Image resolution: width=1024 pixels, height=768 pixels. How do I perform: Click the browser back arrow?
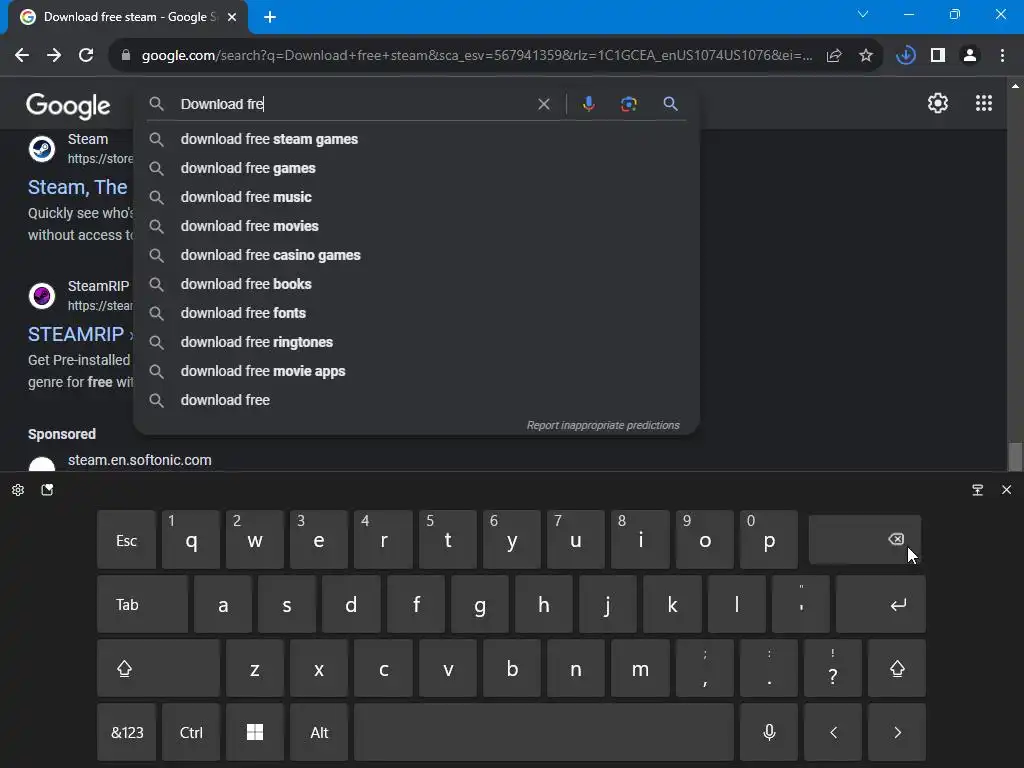point(22,56)
